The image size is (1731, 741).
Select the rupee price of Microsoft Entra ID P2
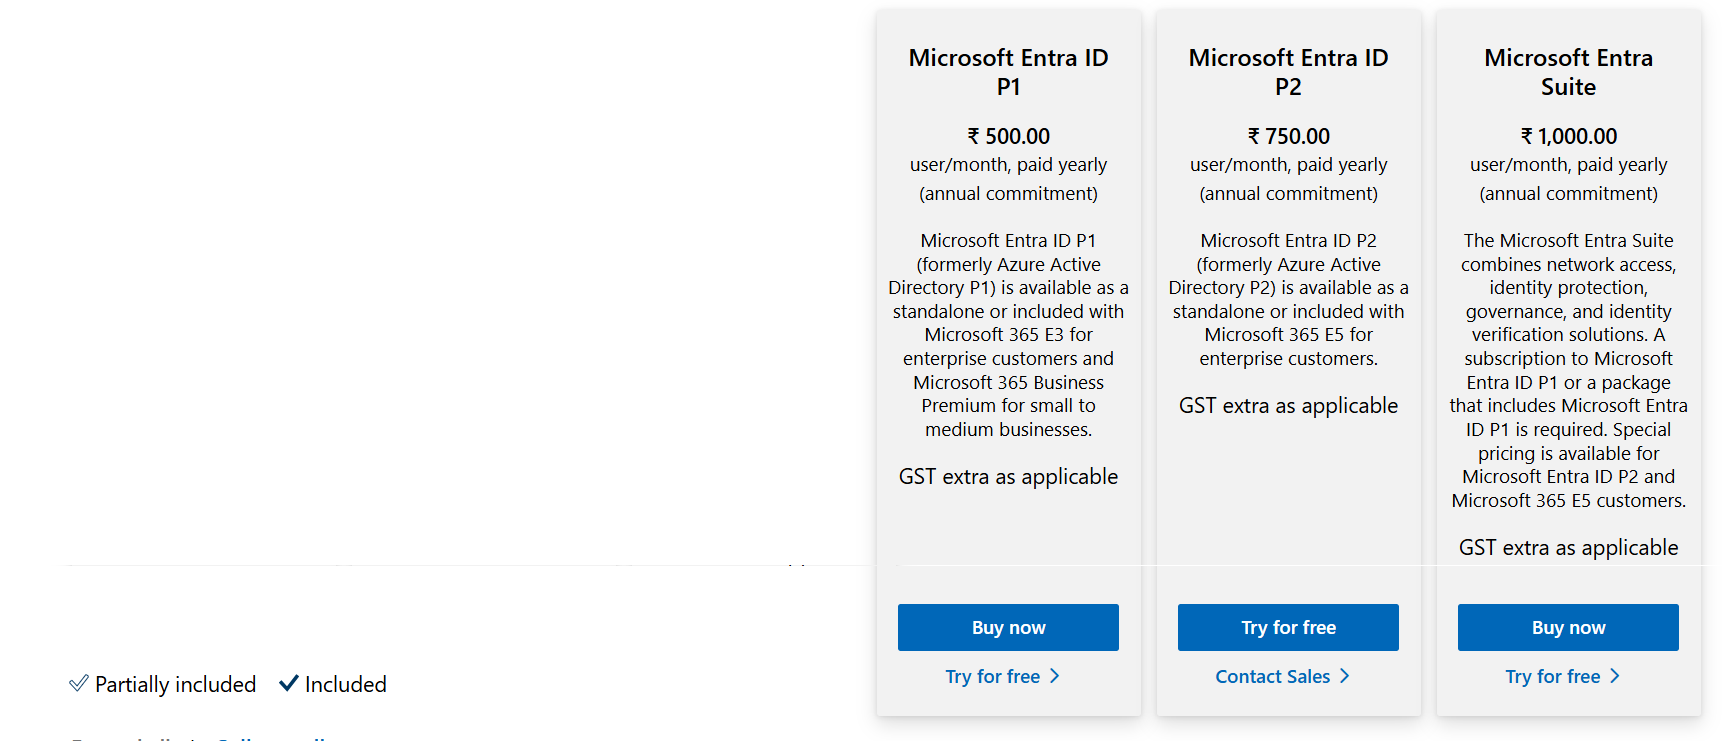(1288, 136)
